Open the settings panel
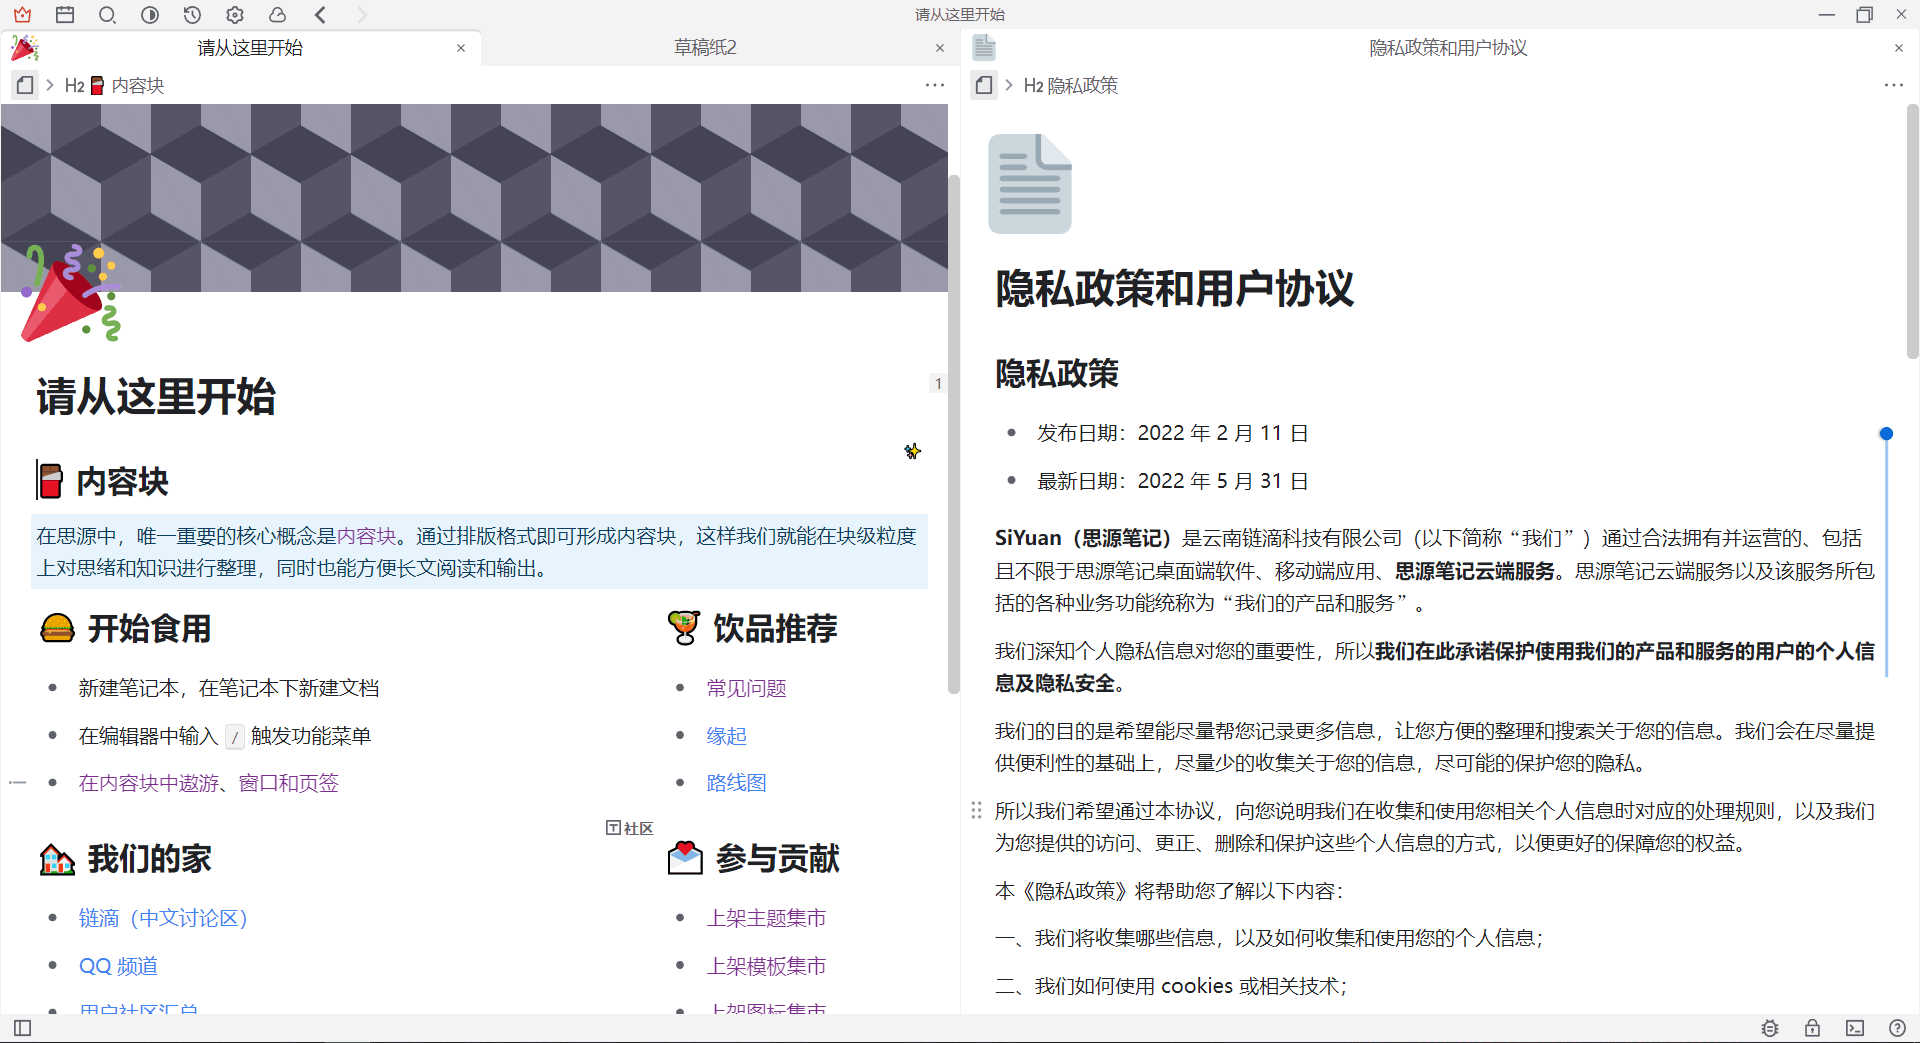The image size is (1920, 1043). [x=235, y=15]
